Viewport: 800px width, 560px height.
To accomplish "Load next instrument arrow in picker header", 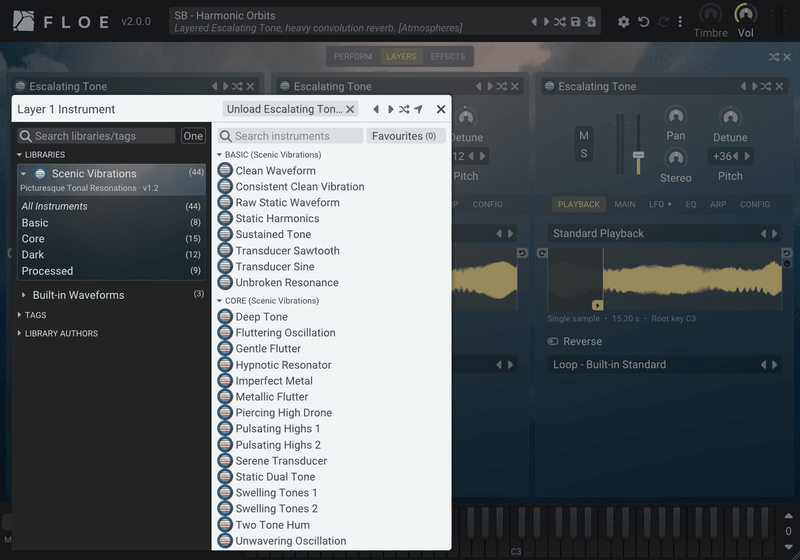I will point(390,109).
